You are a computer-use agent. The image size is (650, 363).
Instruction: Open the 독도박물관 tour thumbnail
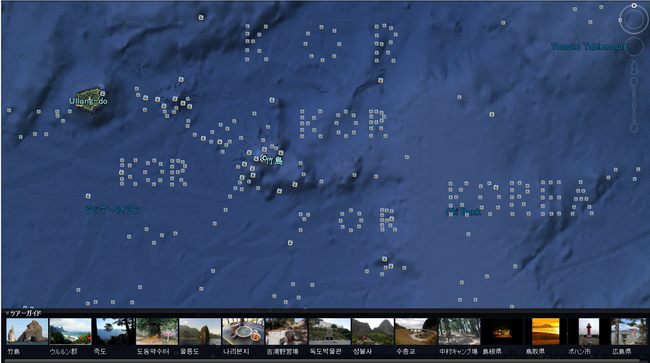click(x=330, y=332)
